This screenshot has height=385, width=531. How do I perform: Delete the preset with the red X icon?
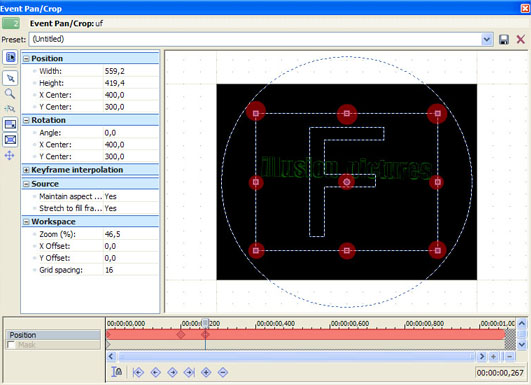coord(521,40)
